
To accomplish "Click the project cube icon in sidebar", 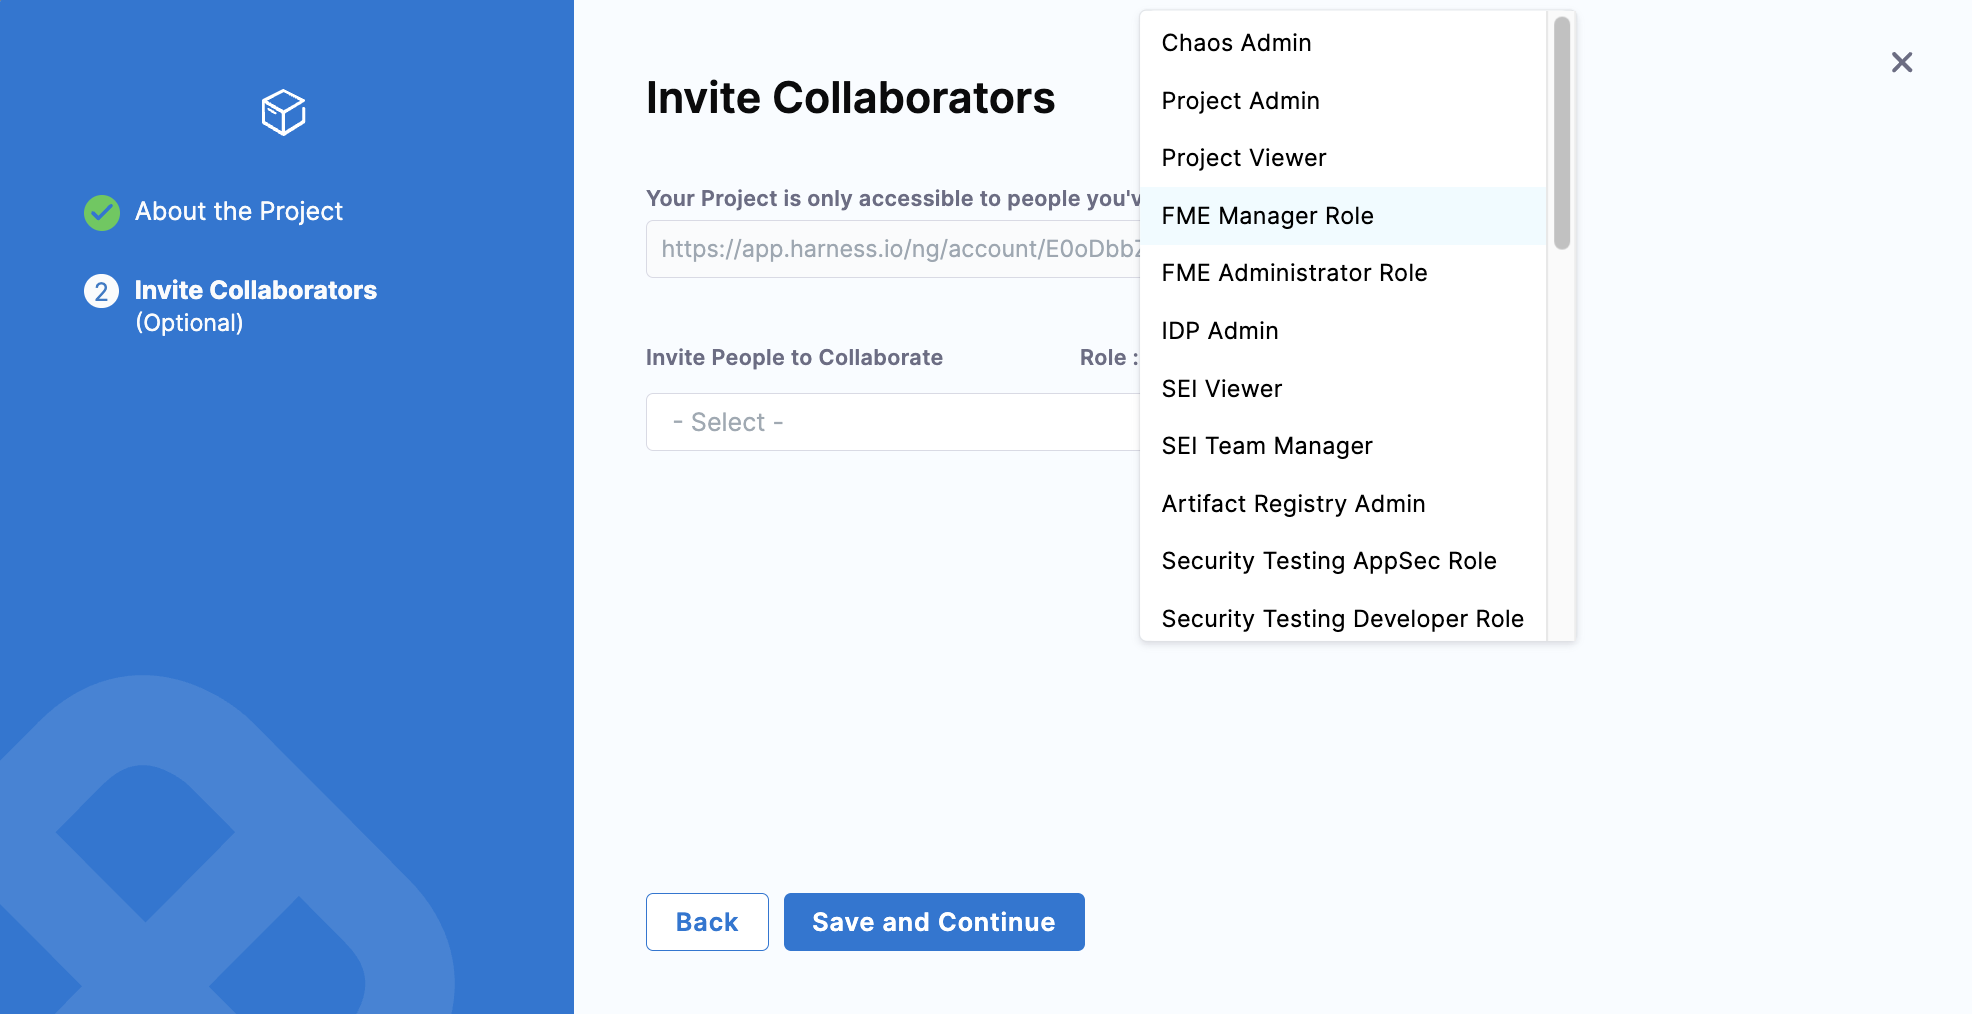I will pos(283,112).
